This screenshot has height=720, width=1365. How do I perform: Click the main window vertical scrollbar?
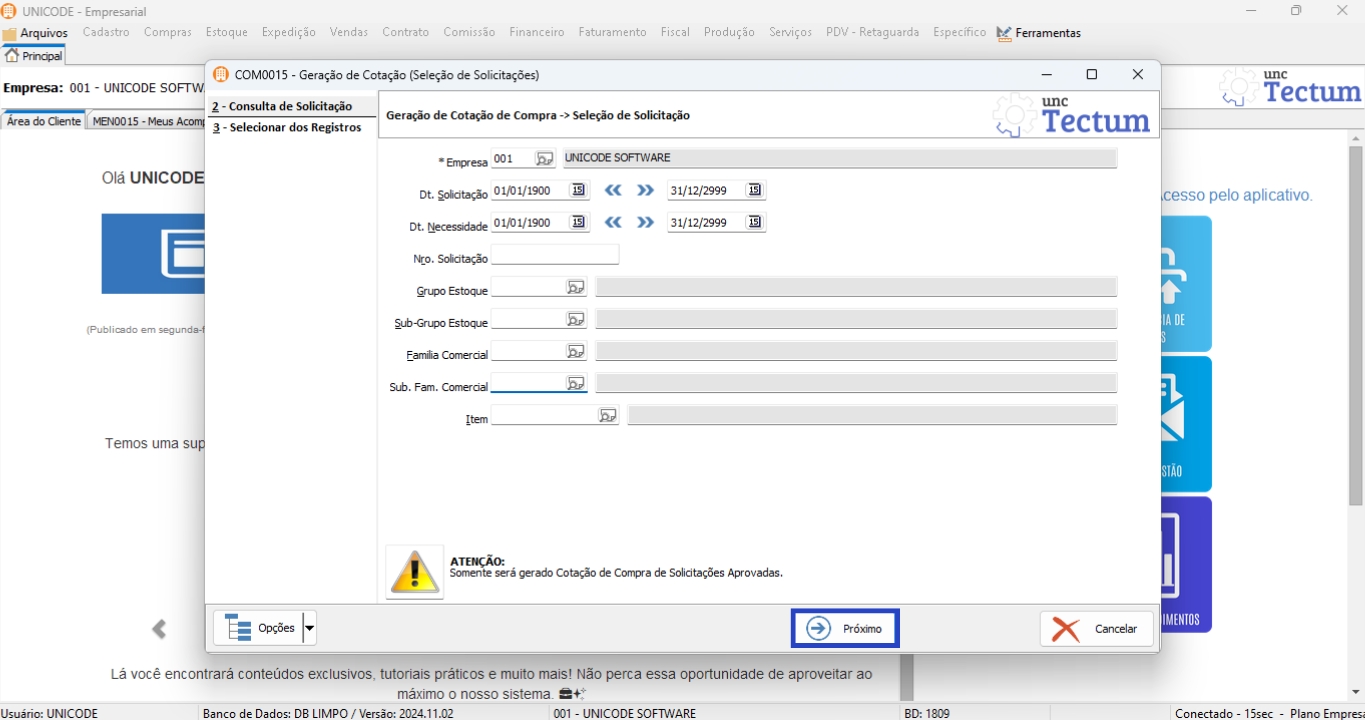coord(1356,400)
